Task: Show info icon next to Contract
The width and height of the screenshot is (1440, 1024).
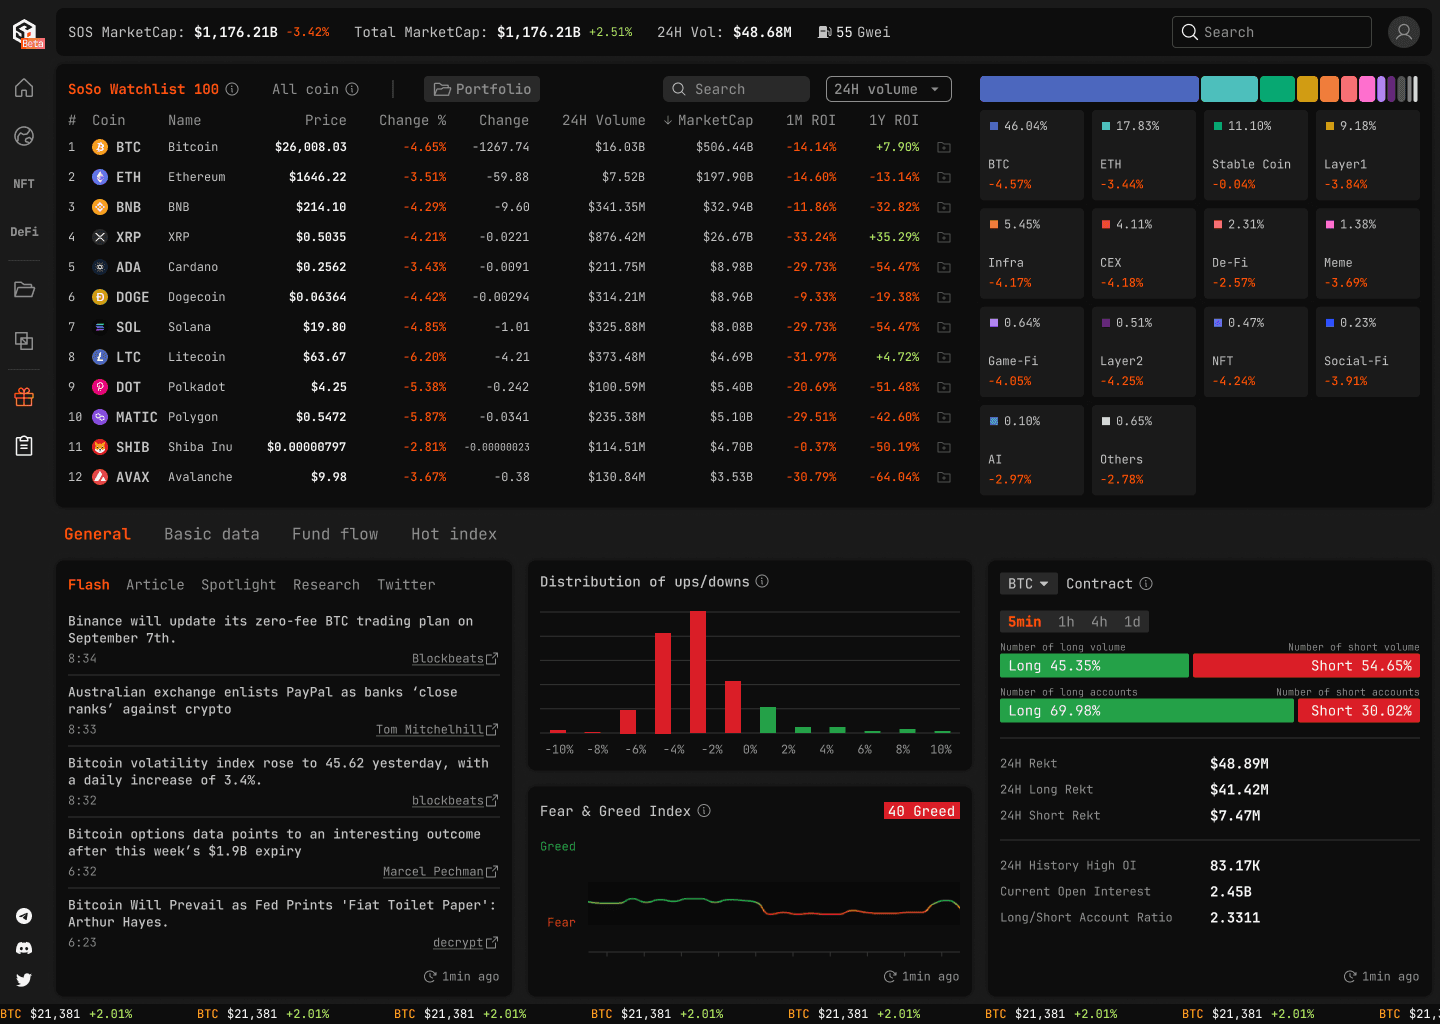Action: (1146, 583)
